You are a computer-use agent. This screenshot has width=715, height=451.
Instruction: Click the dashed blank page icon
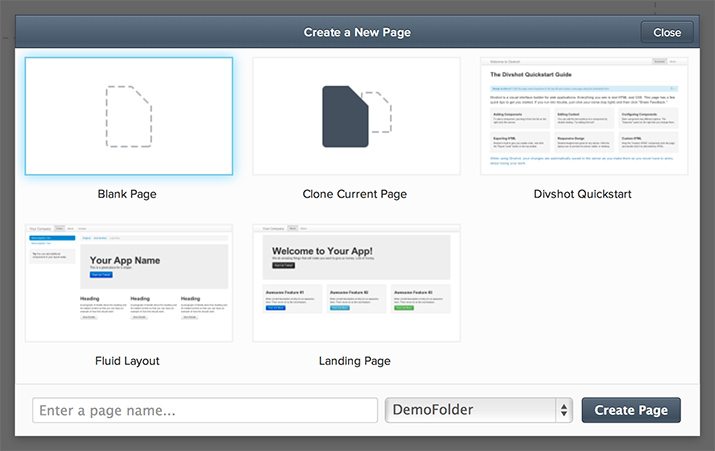coord(129,116)
